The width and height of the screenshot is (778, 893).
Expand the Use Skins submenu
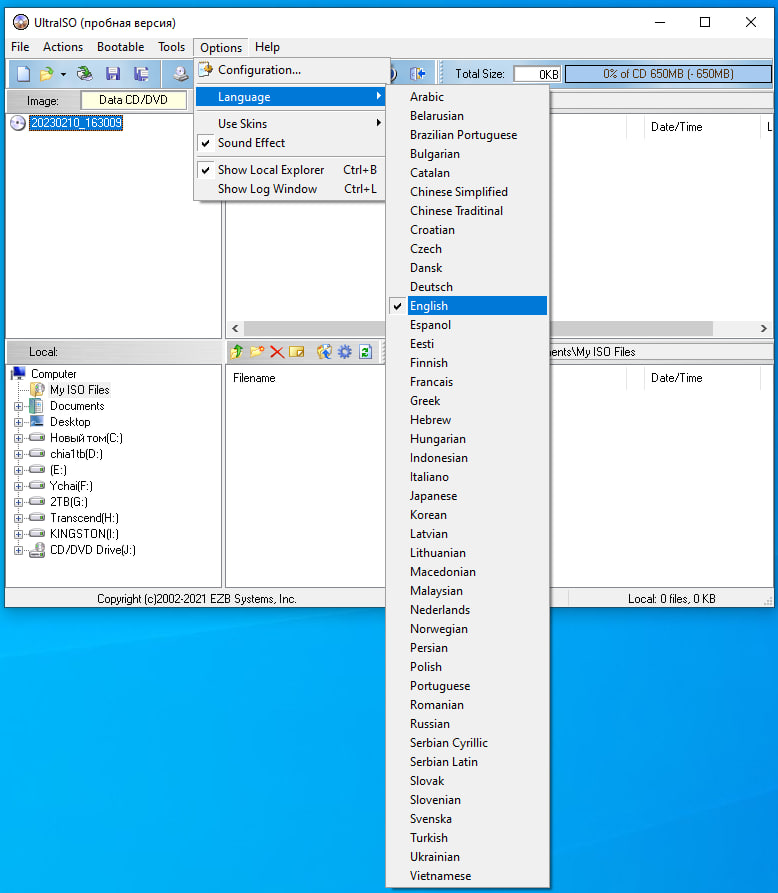coord(289,124)
